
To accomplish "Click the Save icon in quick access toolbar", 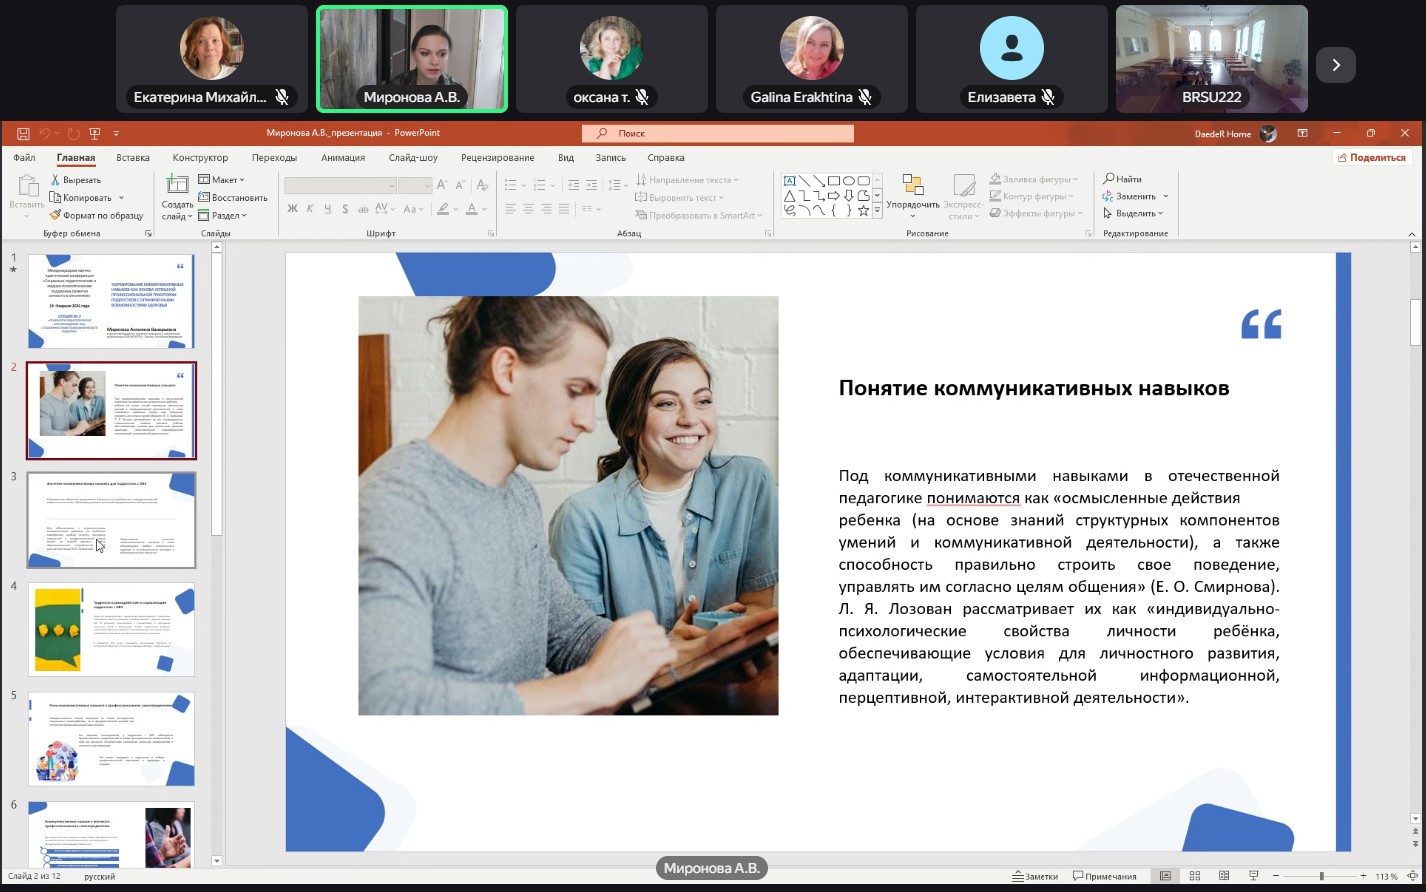I will [22, 133].
